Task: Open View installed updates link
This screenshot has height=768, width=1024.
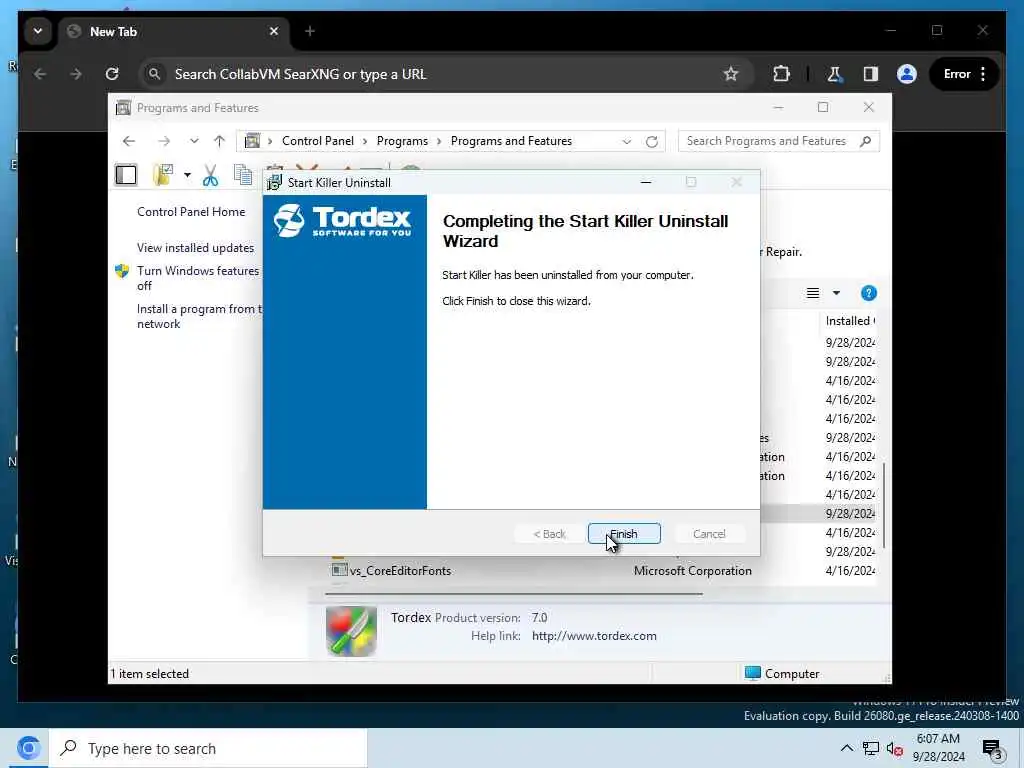Action: click(x=195, y=248)
